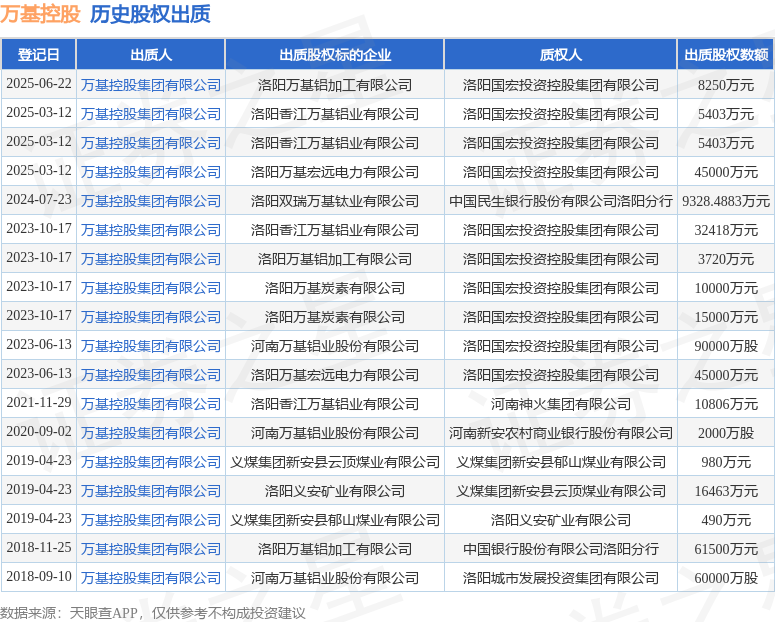Viewport: 775px width, 622px height.
Task: Click the date 2024-07-23
Action: [x=39, y=200]
